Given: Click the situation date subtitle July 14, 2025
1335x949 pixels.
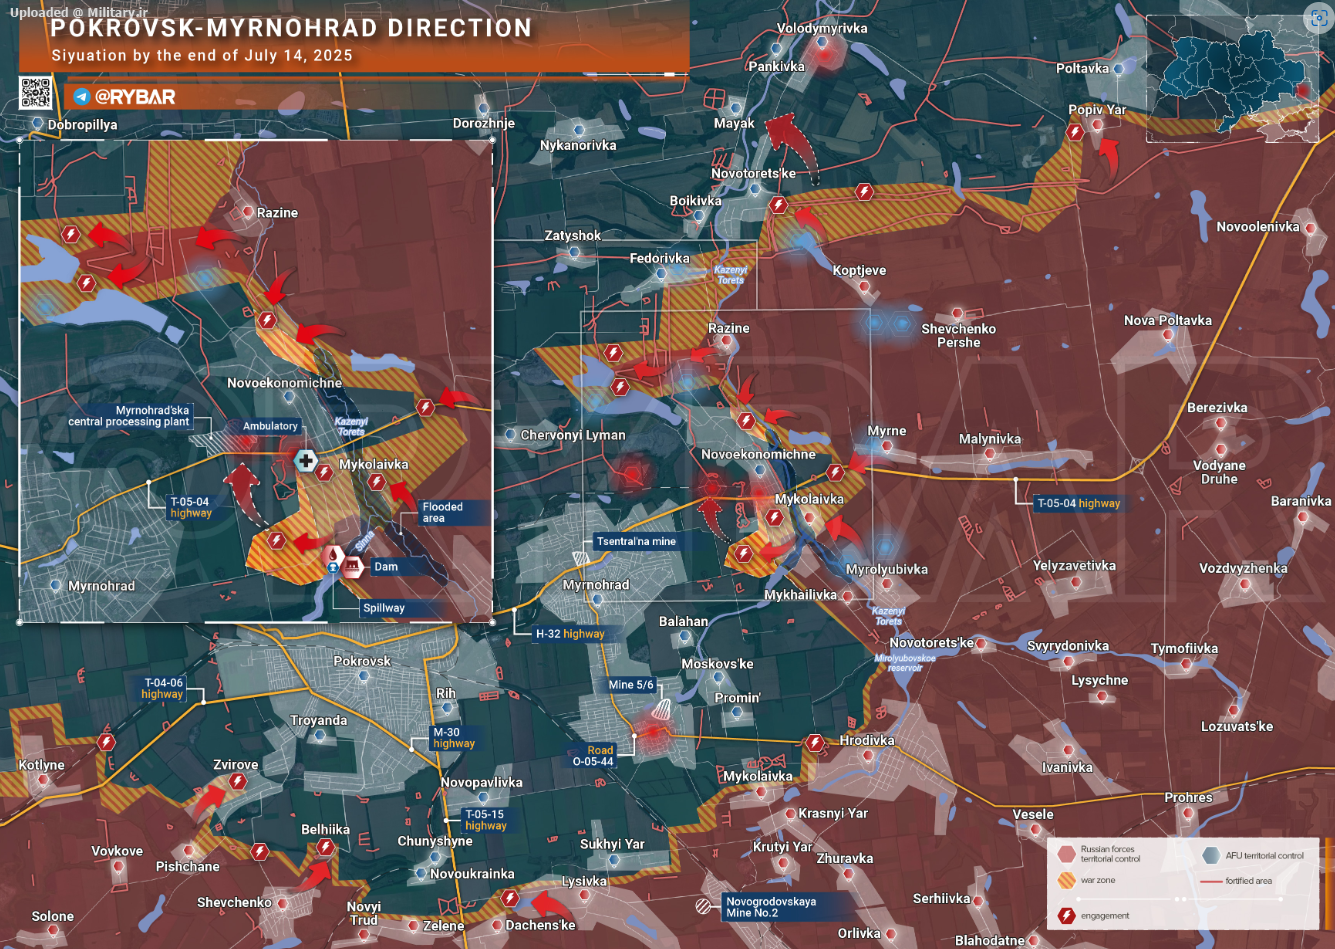Looking at the screenshot, I should pos(202,55).
